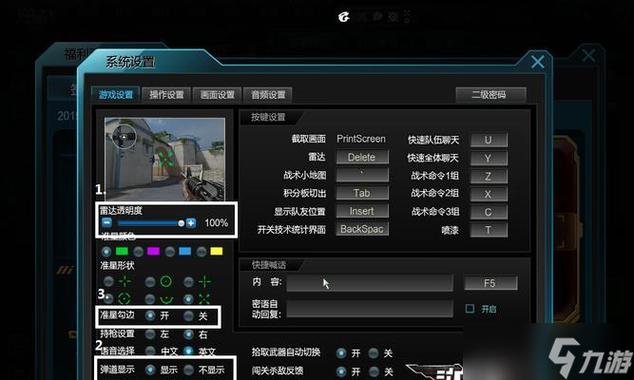
Task: Select green crosshair color swatch
Action: [x=122, y=251]
